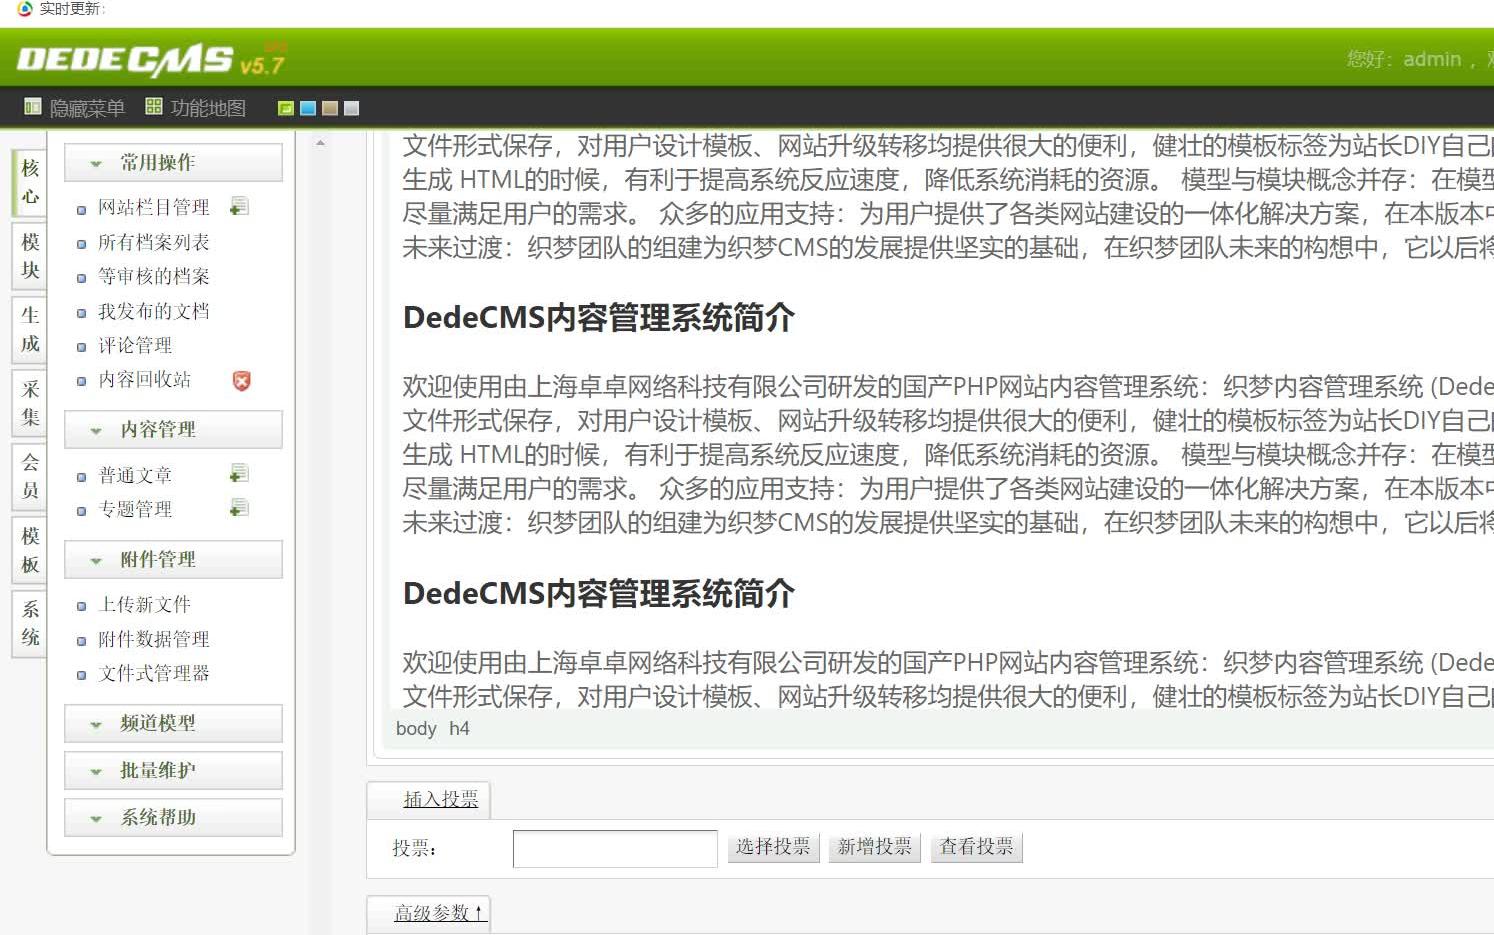Open the 我发布的文档 link

point(154,311)
